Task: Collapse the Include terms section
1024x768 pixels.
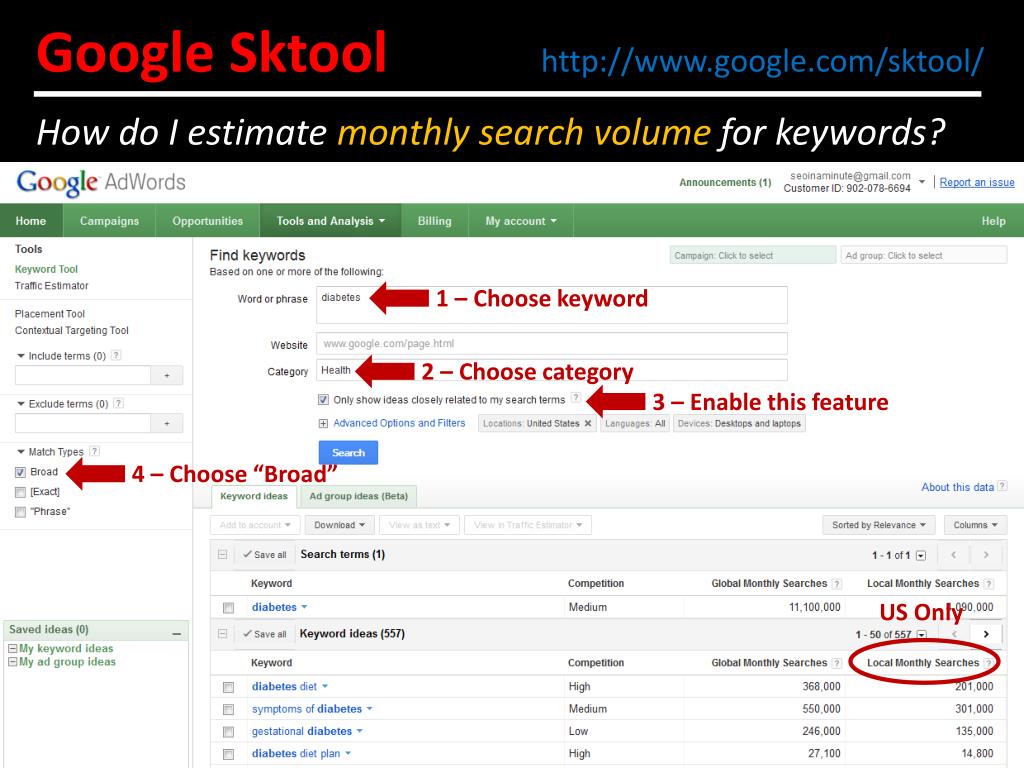Action: [21, 356]
